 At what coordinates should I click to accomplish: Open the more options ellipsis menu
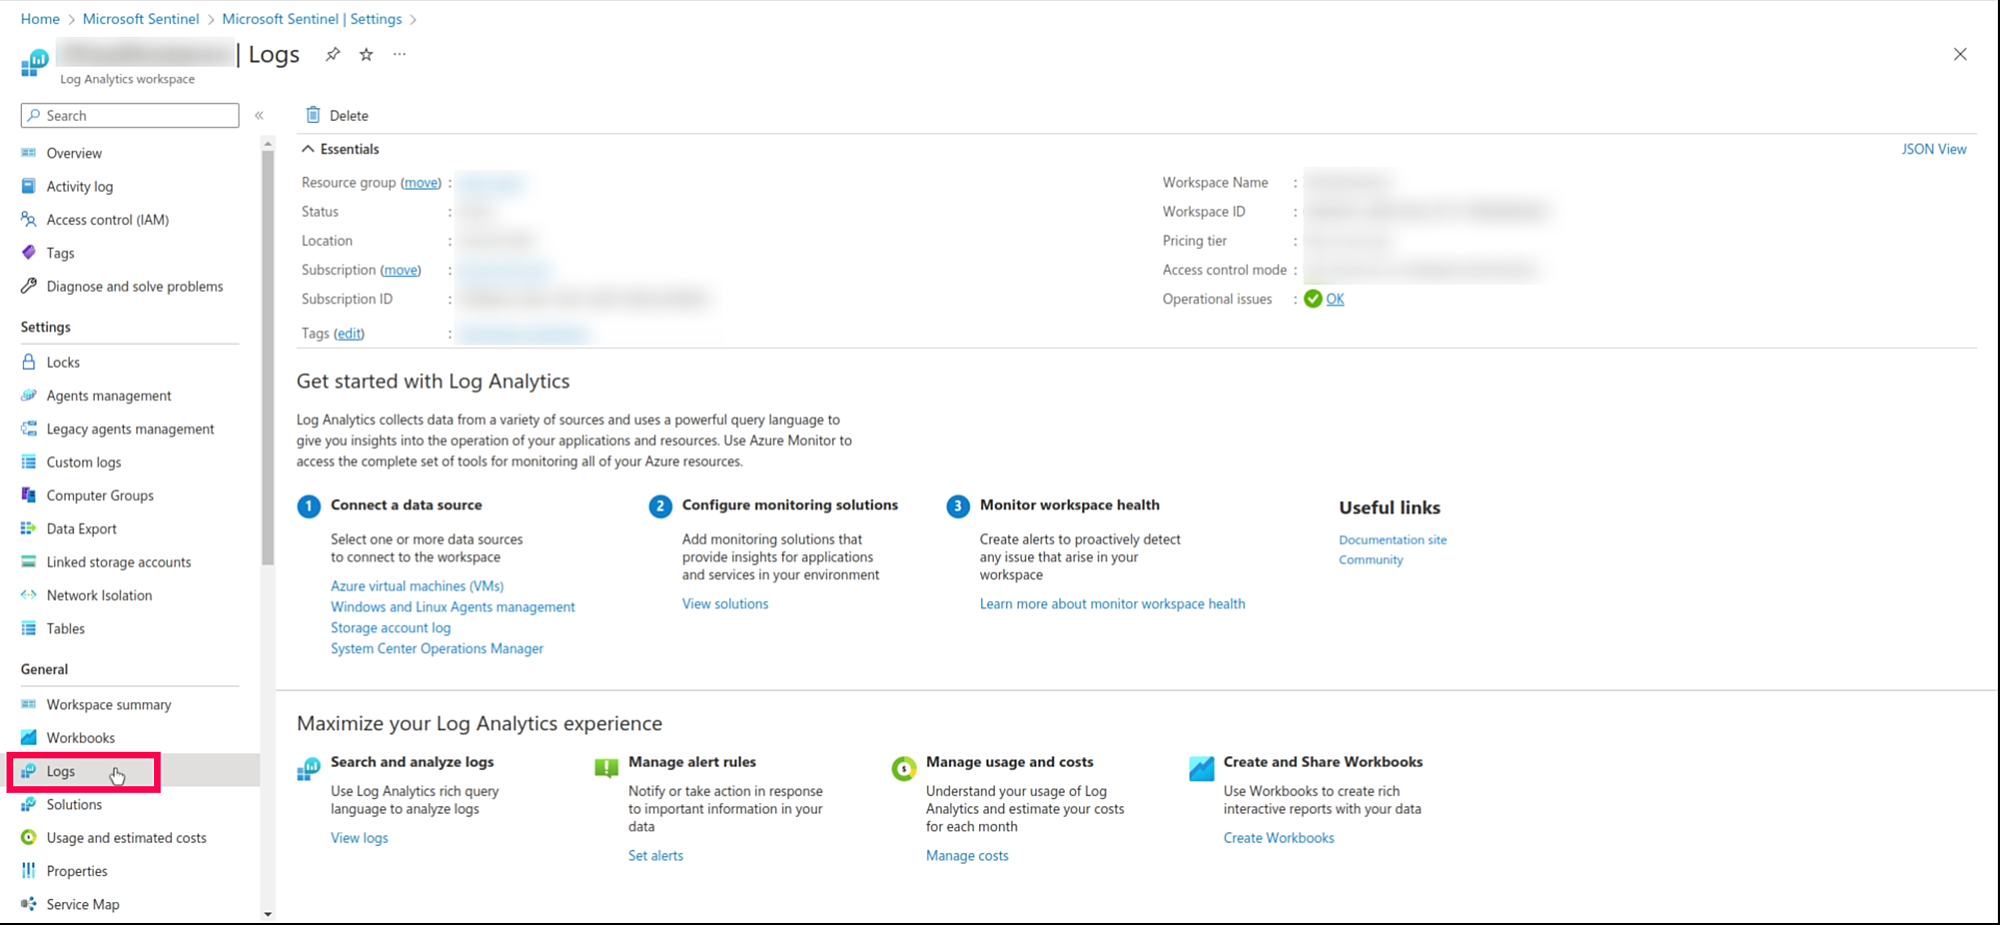(x=400, y=54)
